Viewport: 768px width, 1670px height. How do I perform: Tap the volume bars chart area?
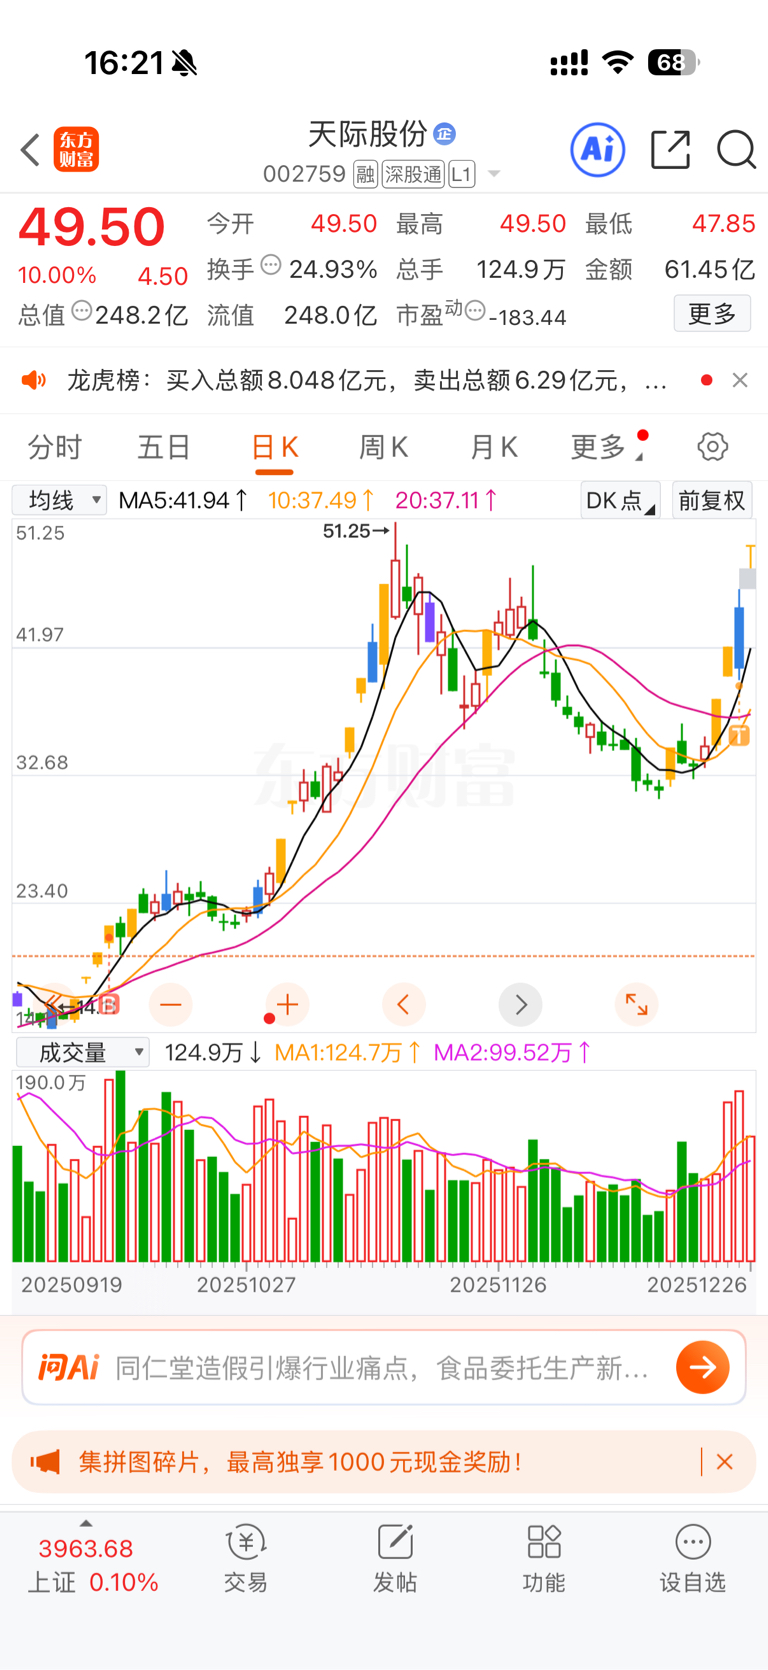coord(384,1167)
